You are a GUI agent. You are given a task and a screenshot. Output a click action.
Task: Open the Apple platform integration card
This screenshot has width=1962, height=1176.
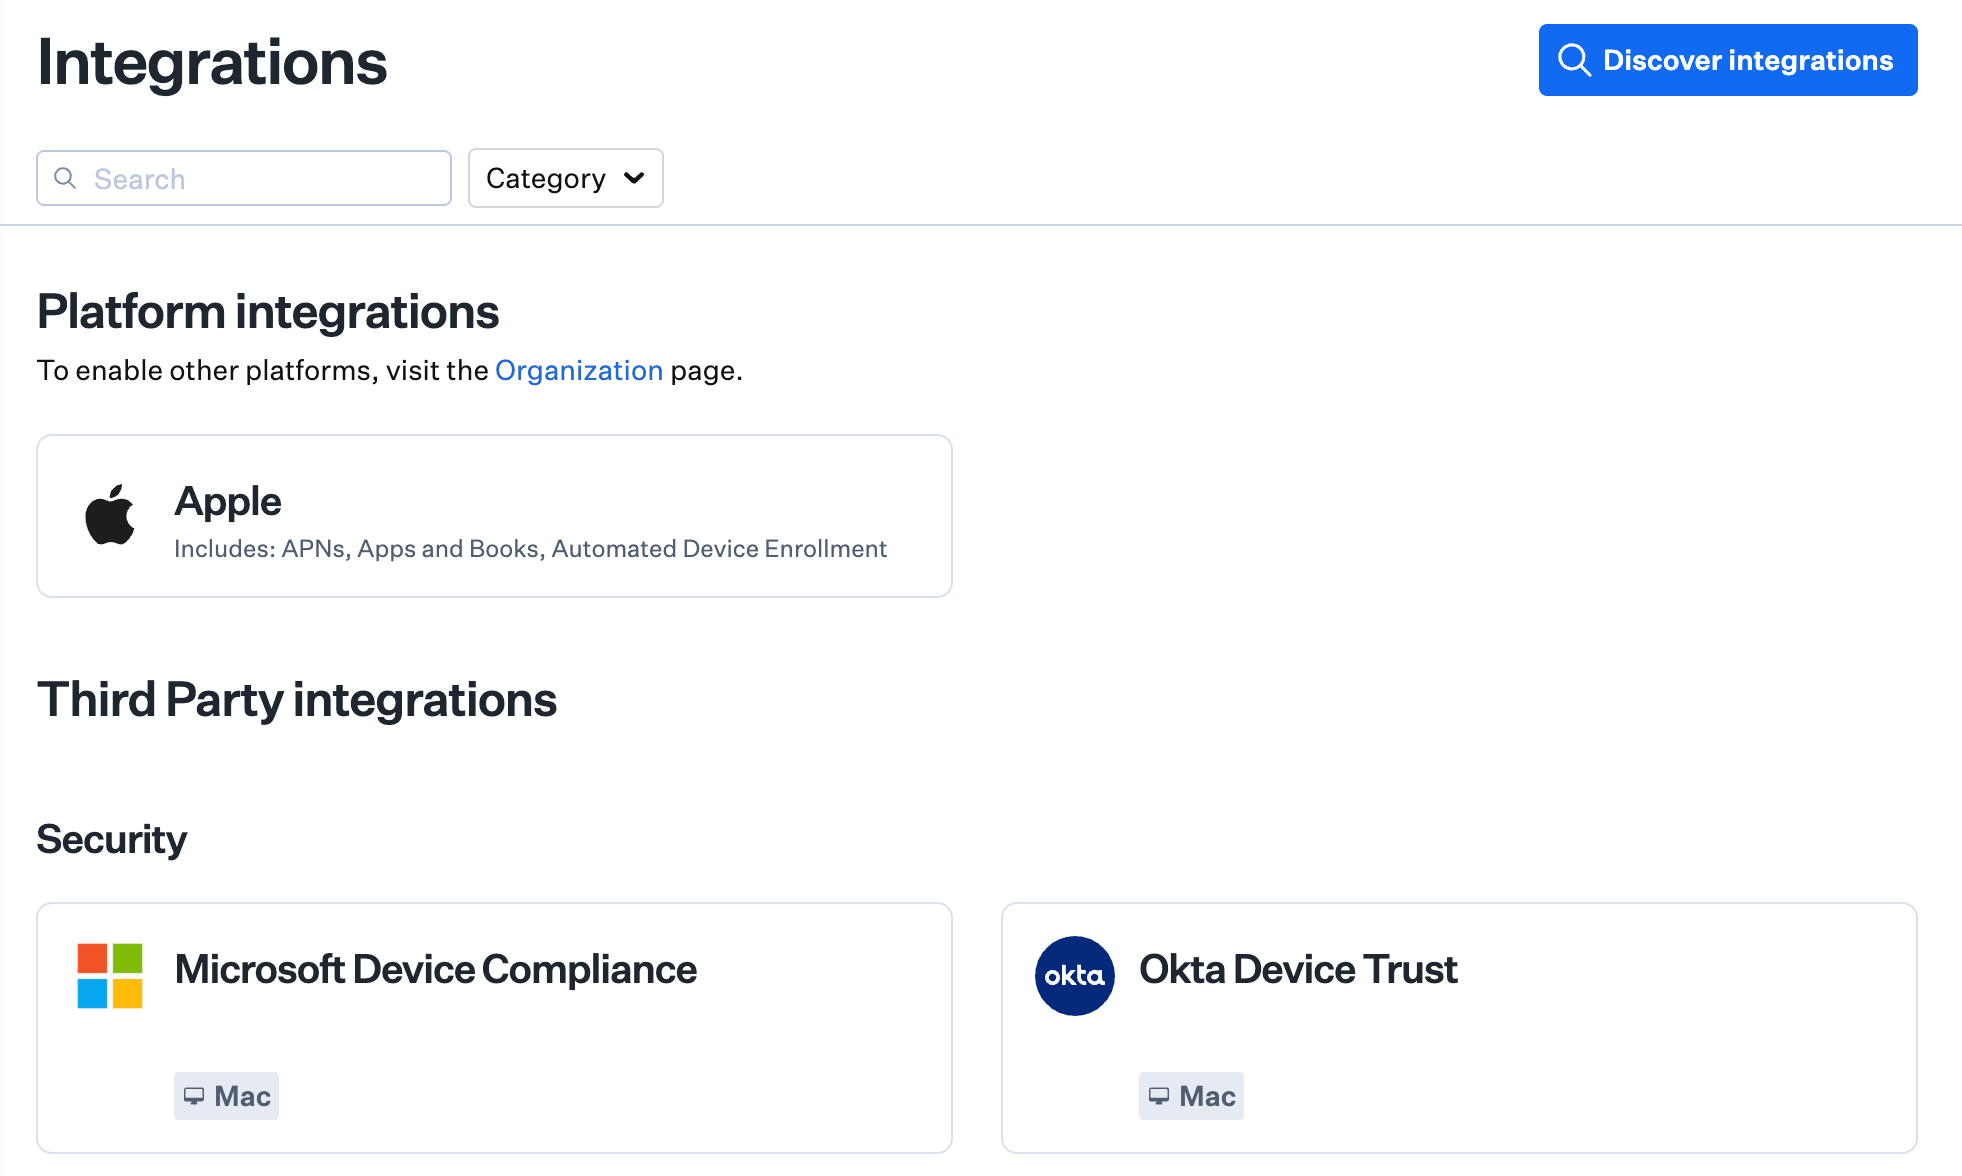pos(494,516)
